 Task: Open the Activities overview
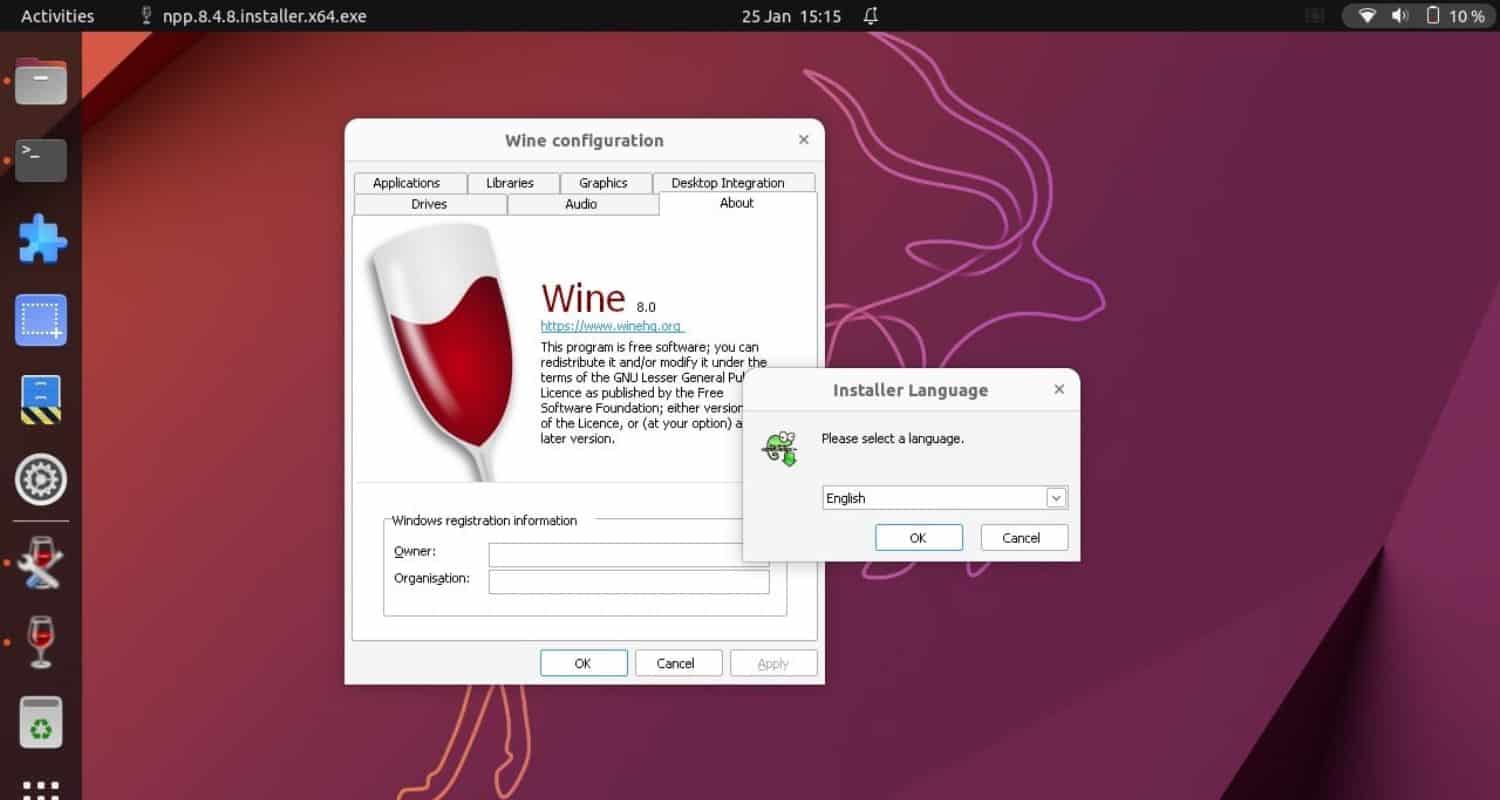[x=57, y=16]
